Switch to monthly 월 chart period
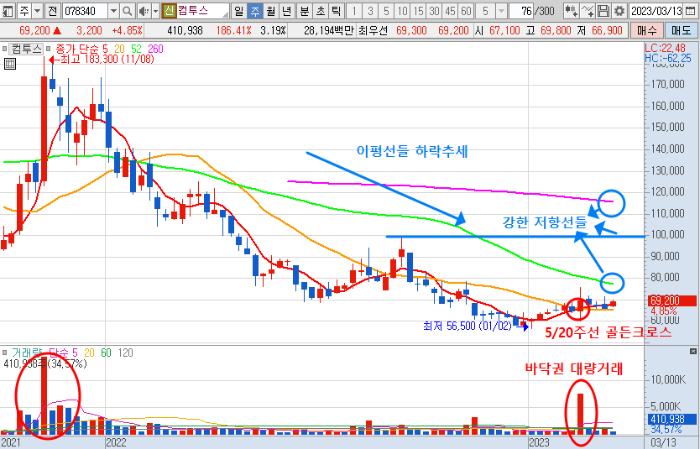This screenshot has height=449, width=700. point(271,11)
